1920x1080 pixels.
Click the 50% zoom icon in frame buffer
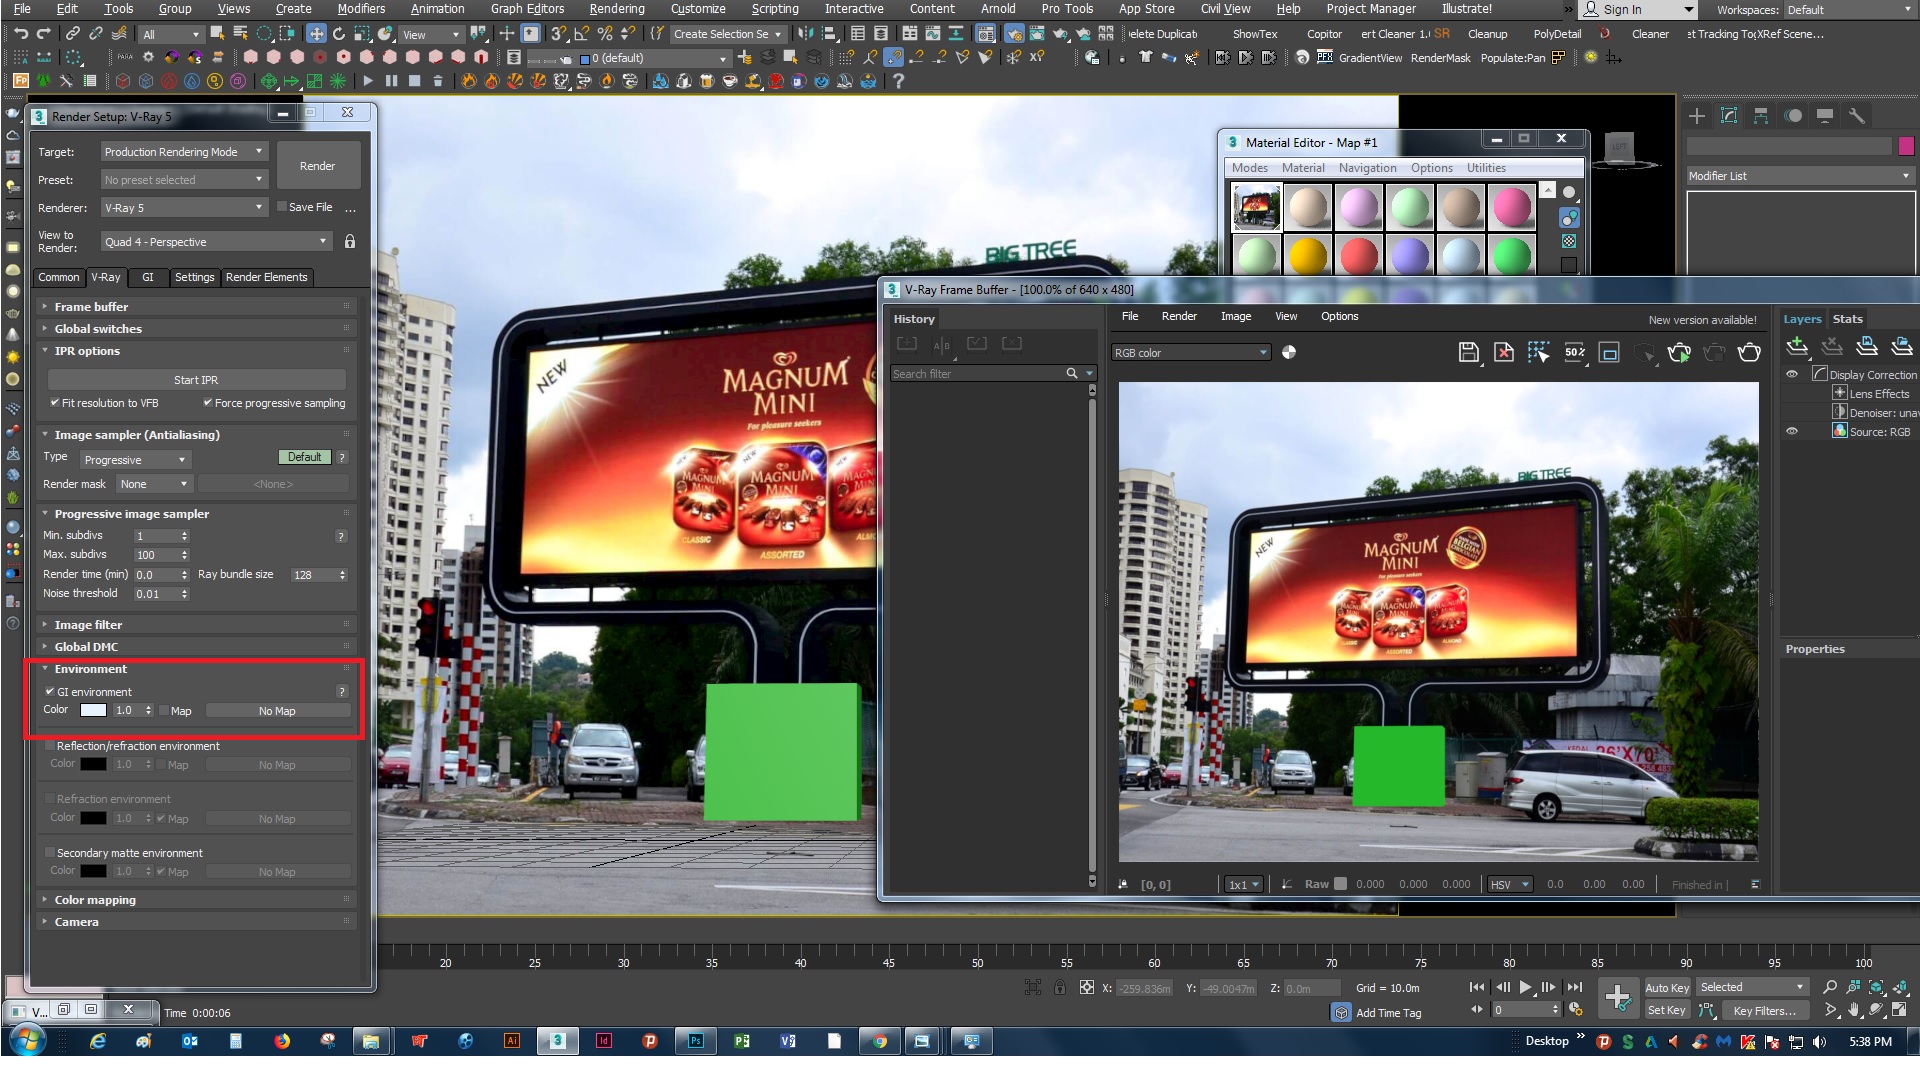coord(1575,352)
